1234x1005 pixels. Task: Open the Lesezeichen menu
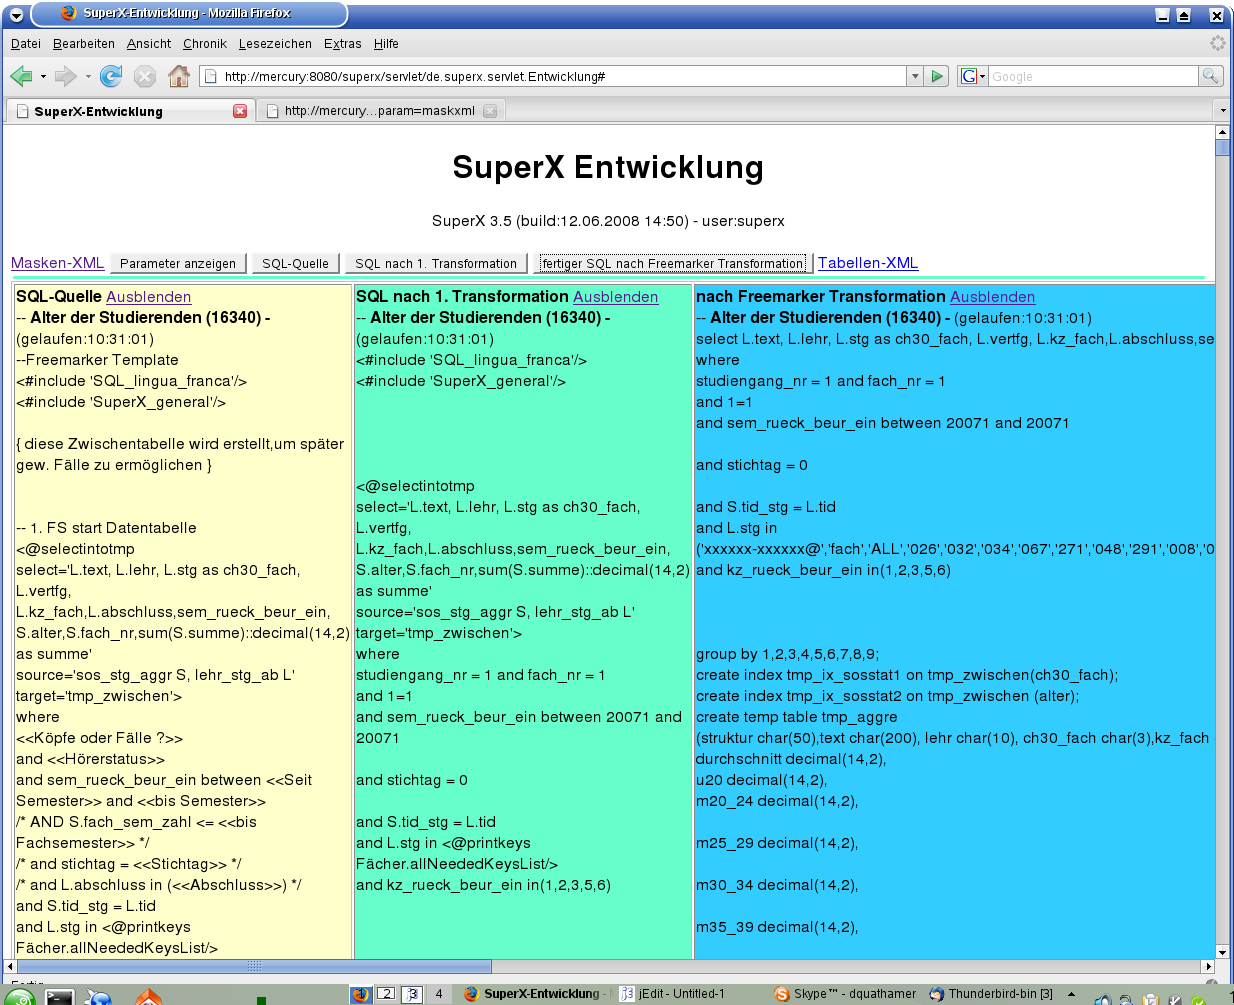[x=275, y=44]
